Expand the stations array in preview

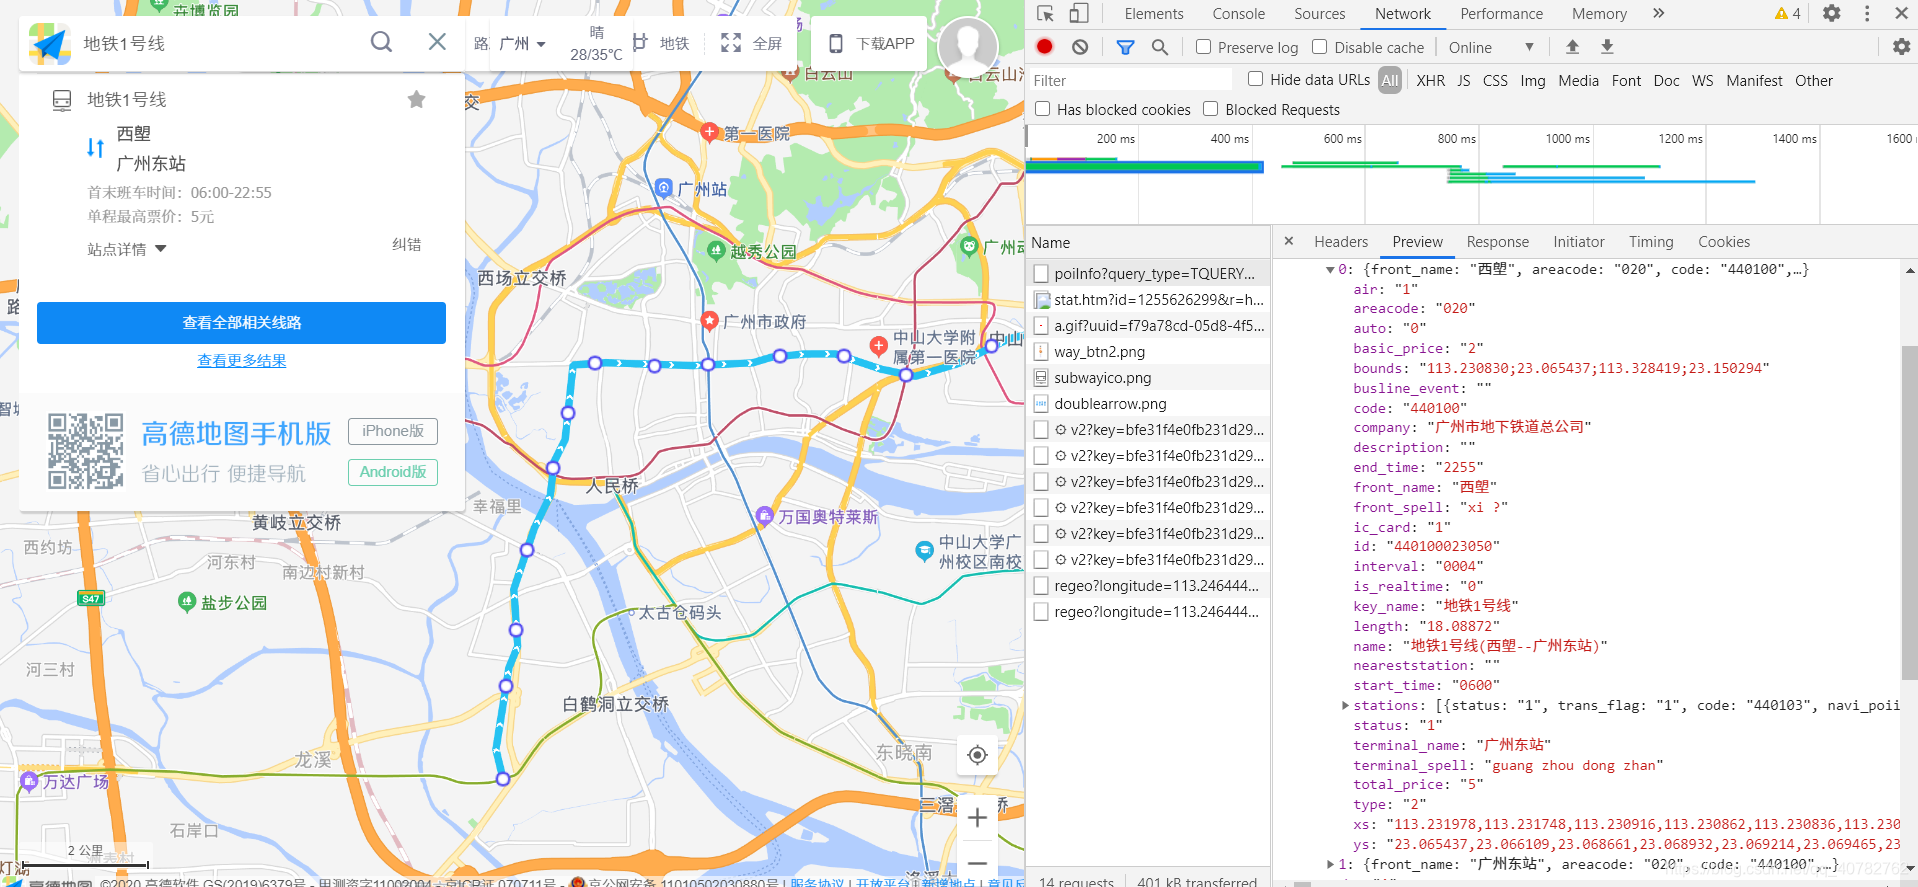(x=1345, y=706)
